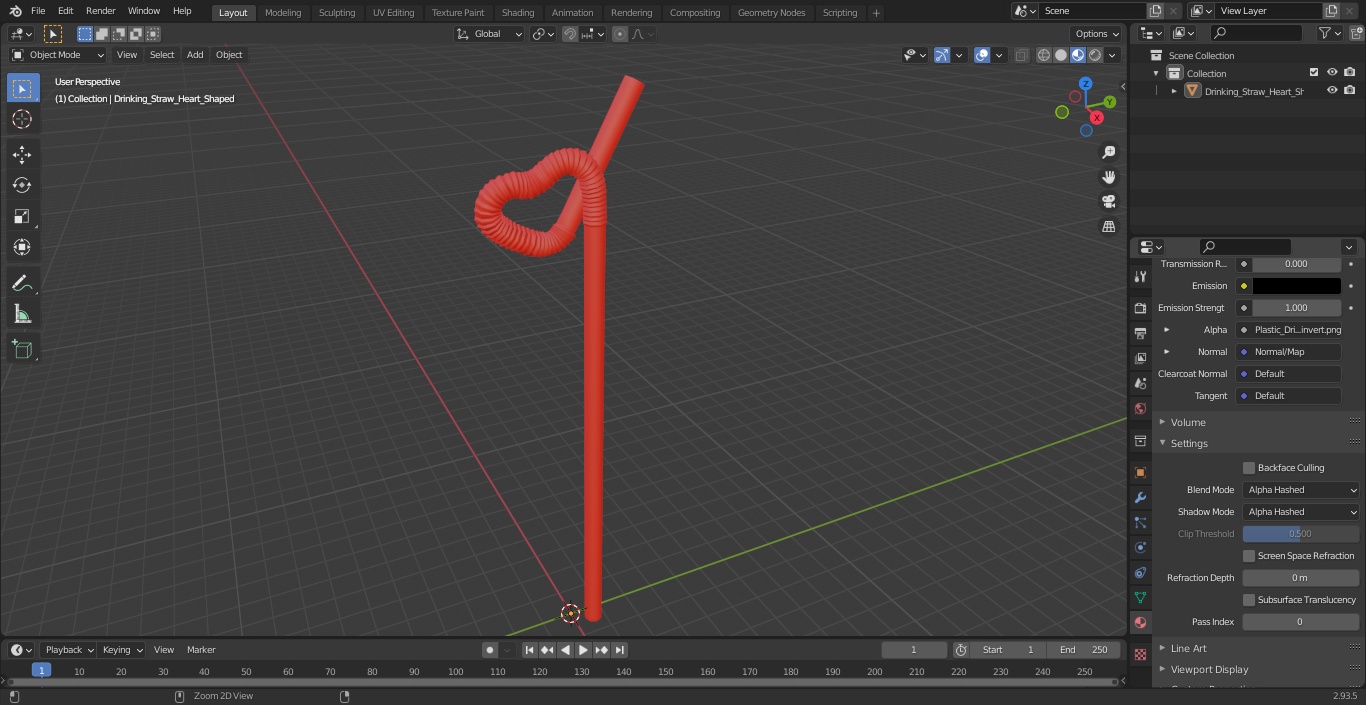
Task: Activate the Rotate tool
Action: click(x=22, y=185)
